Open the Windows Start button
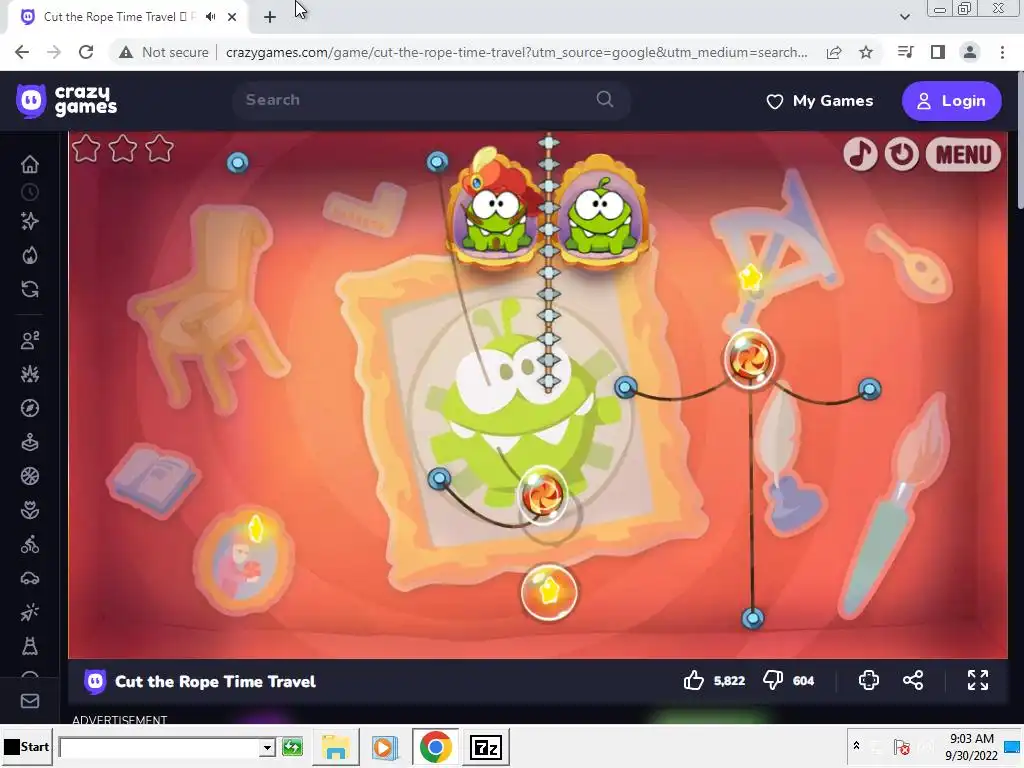 [x=27, y=746]
